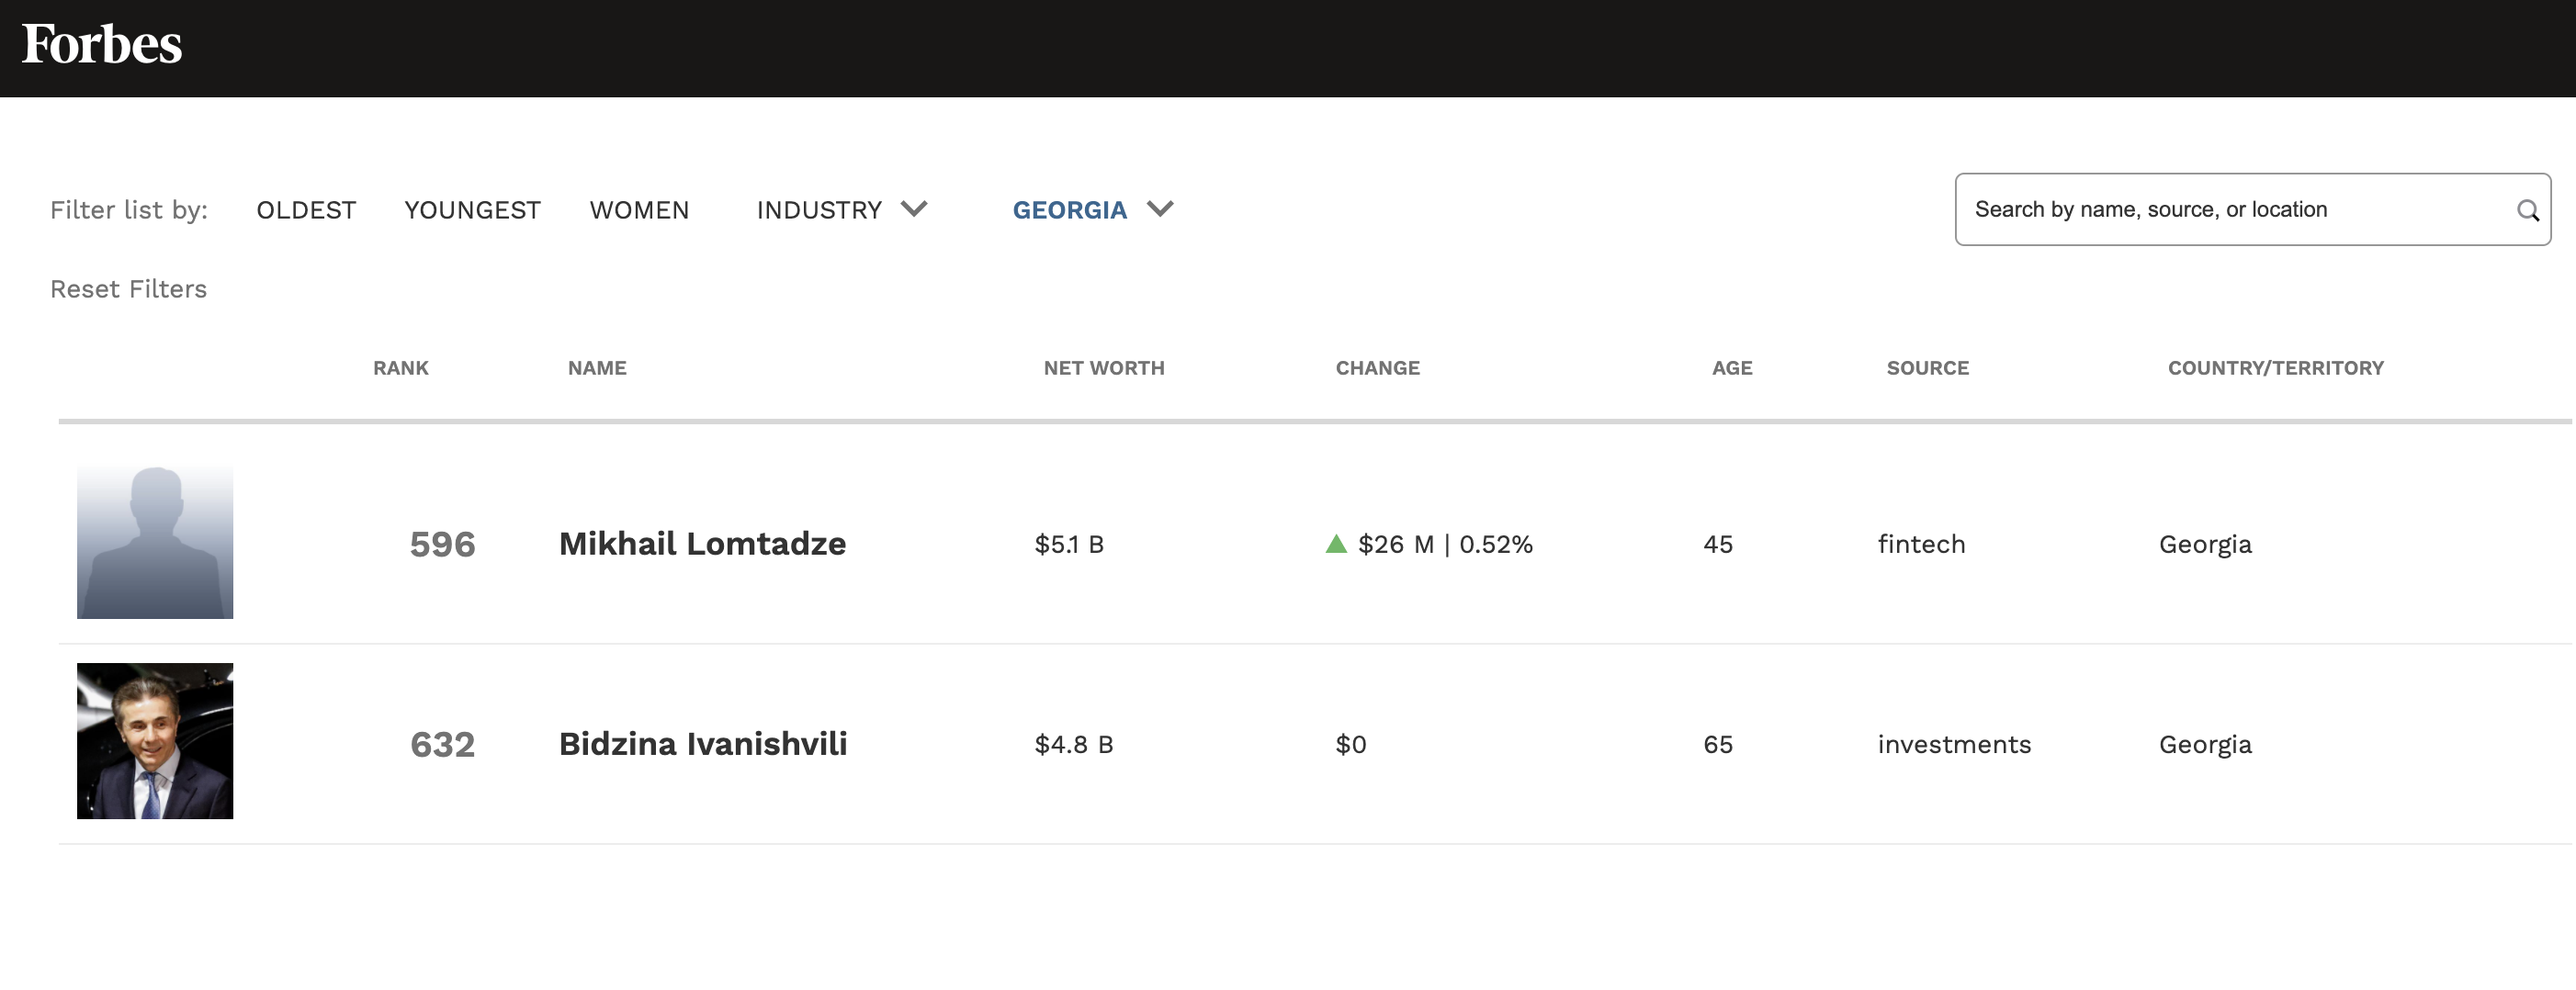Sort by NAME column header
Viewport: 2576px width, 990px height.
(x=597, y=368)
